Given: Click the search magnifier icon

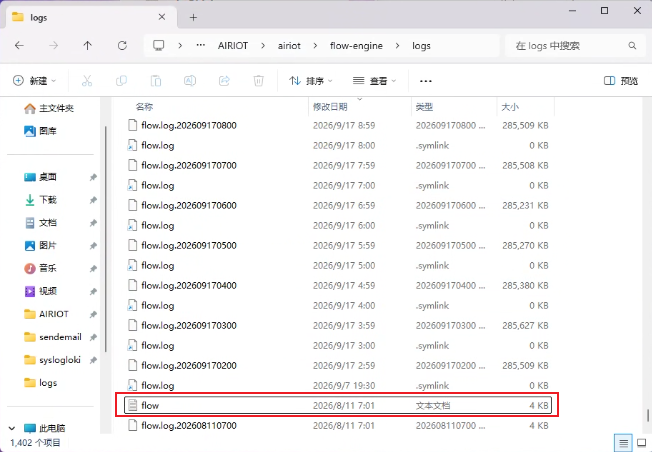Looking at the screenshot, I should click(632, 46).
